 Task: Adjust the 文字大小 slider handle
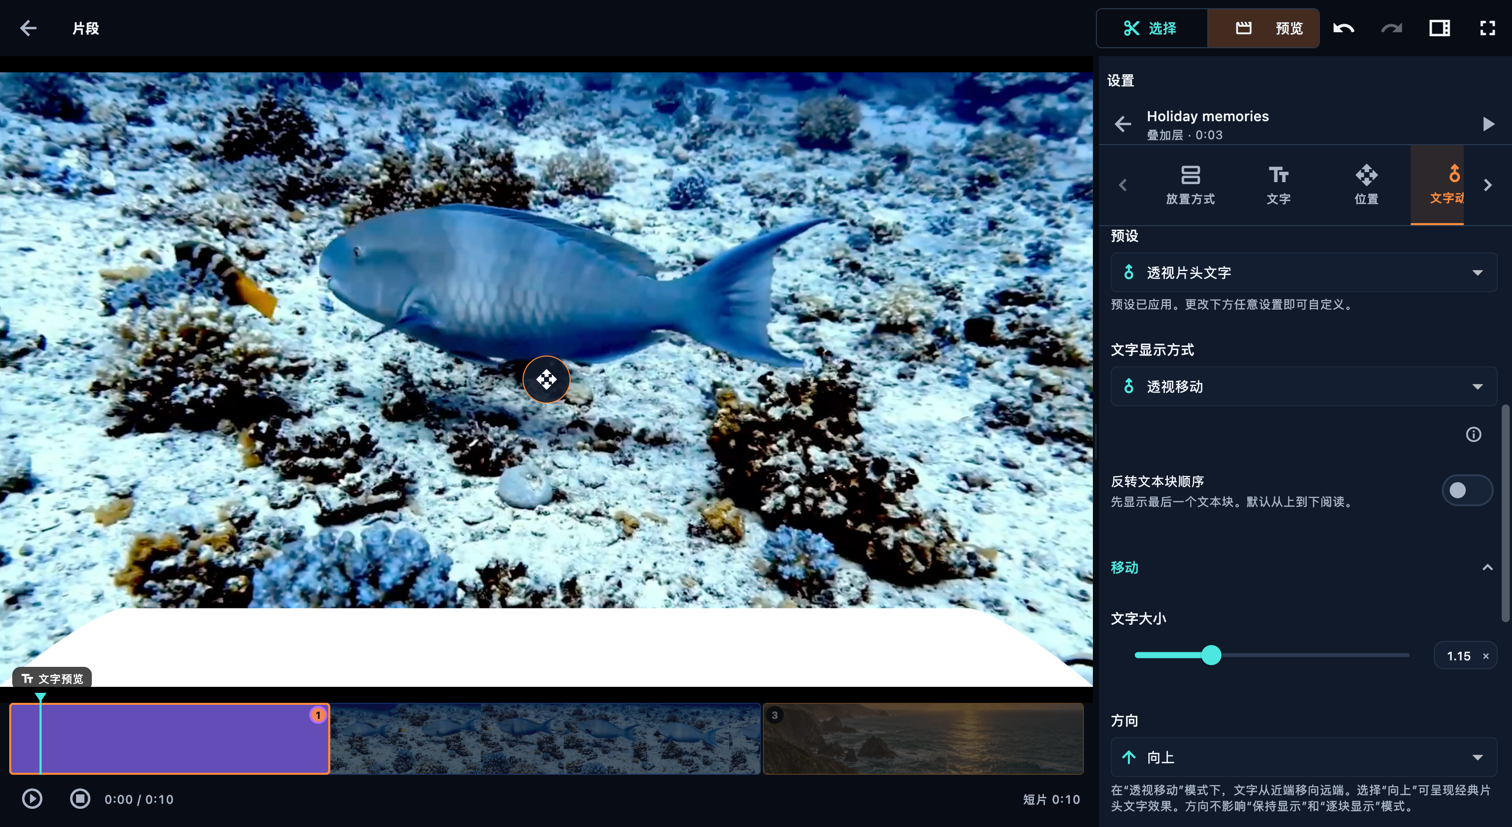point(1211,655)
